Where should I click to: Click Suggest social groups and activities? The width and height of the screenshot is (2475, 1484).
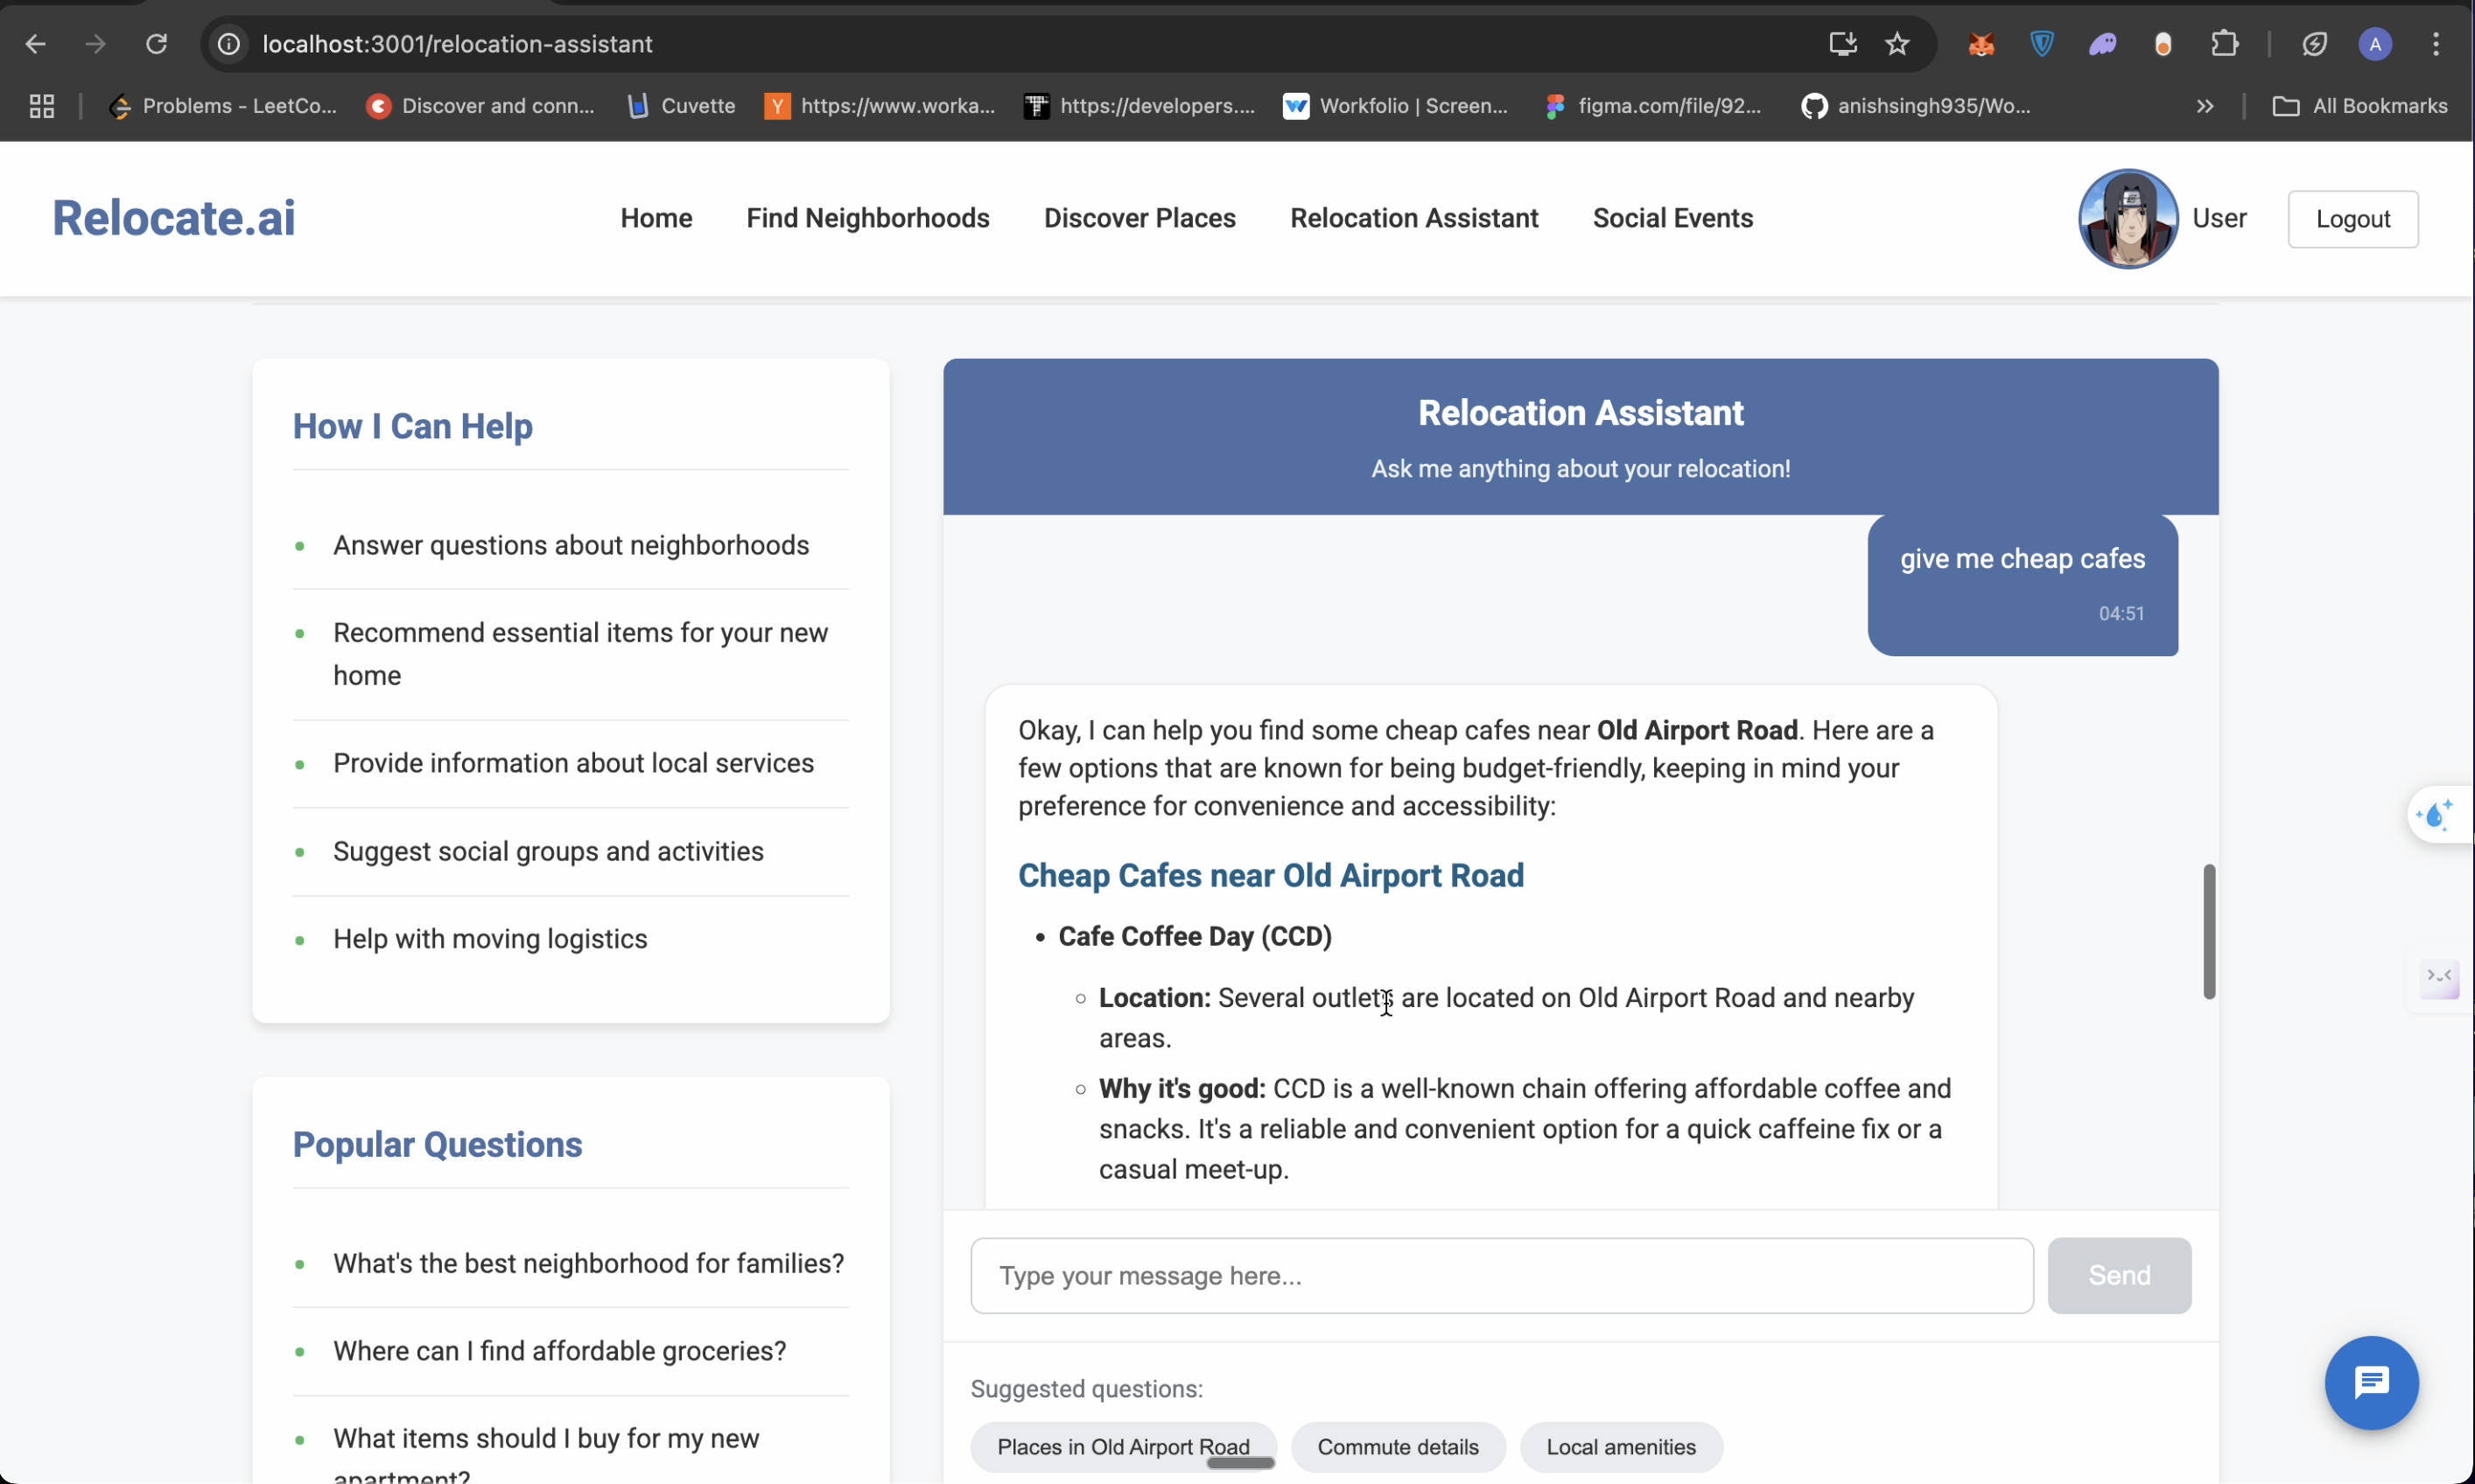click(x=548, y=851)
